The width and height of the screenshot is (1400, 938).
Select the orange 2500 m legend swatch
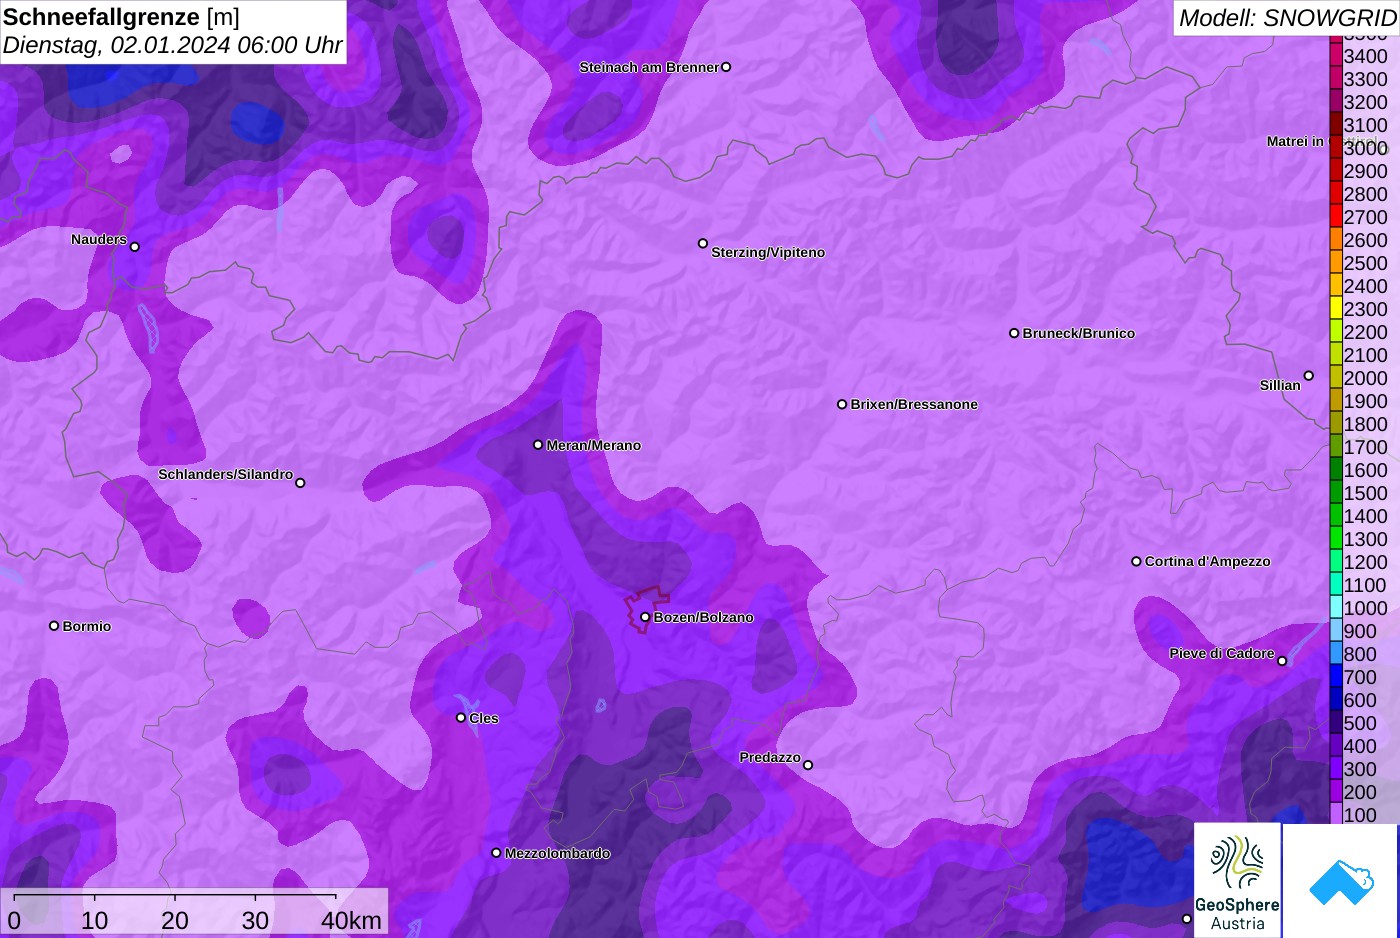point(1336,263)
